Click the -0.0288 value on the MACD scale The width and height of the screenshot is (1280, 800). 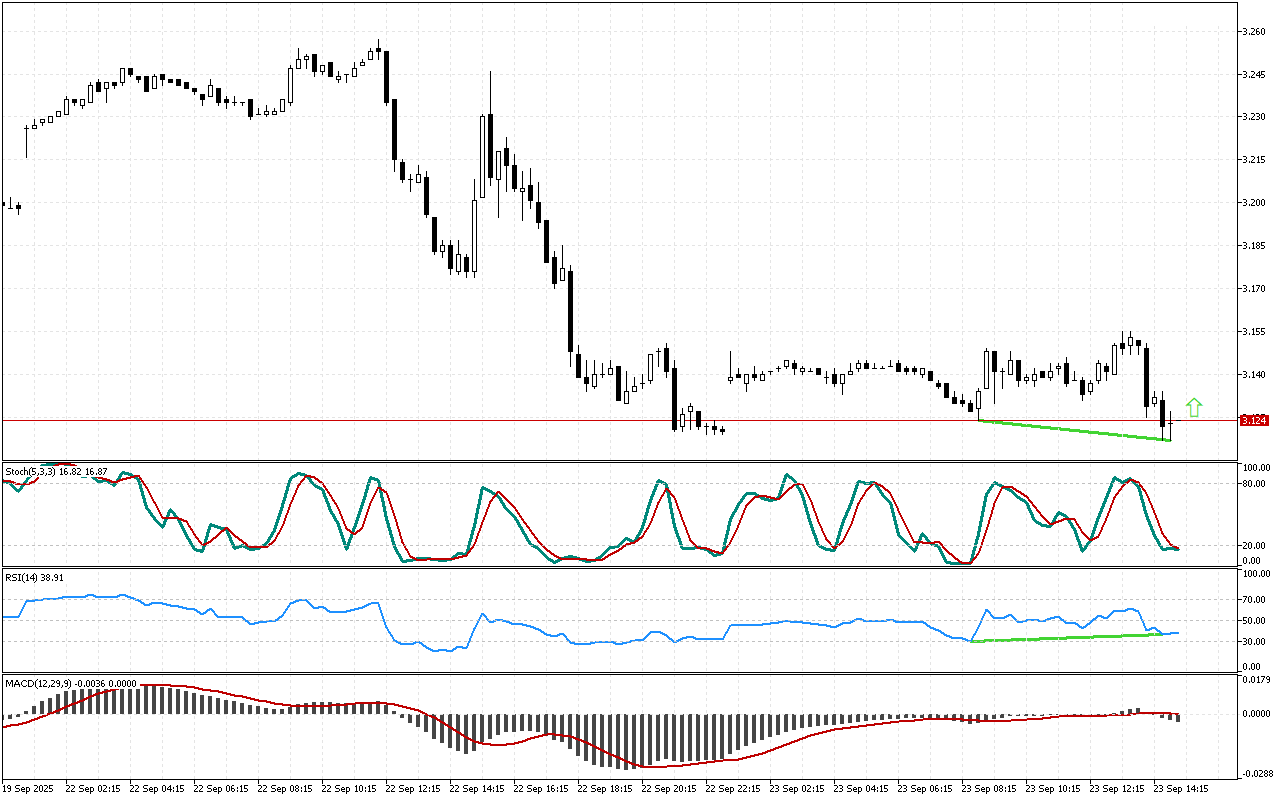(1255, 773)
